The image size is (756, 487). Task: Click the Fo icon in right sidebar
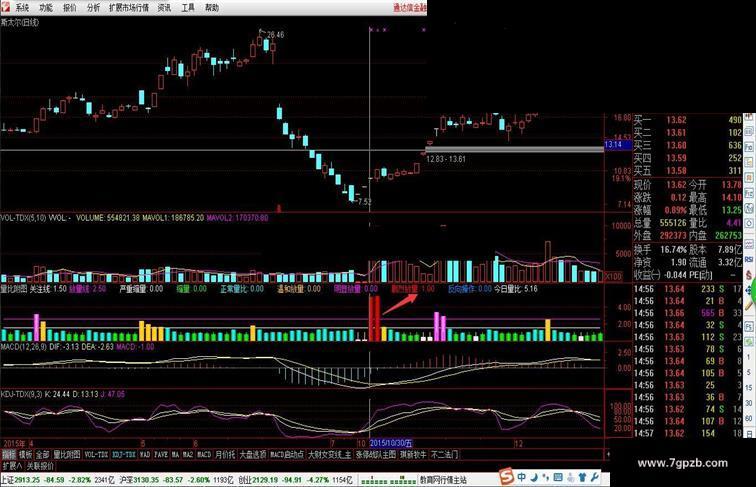(749, 148)
